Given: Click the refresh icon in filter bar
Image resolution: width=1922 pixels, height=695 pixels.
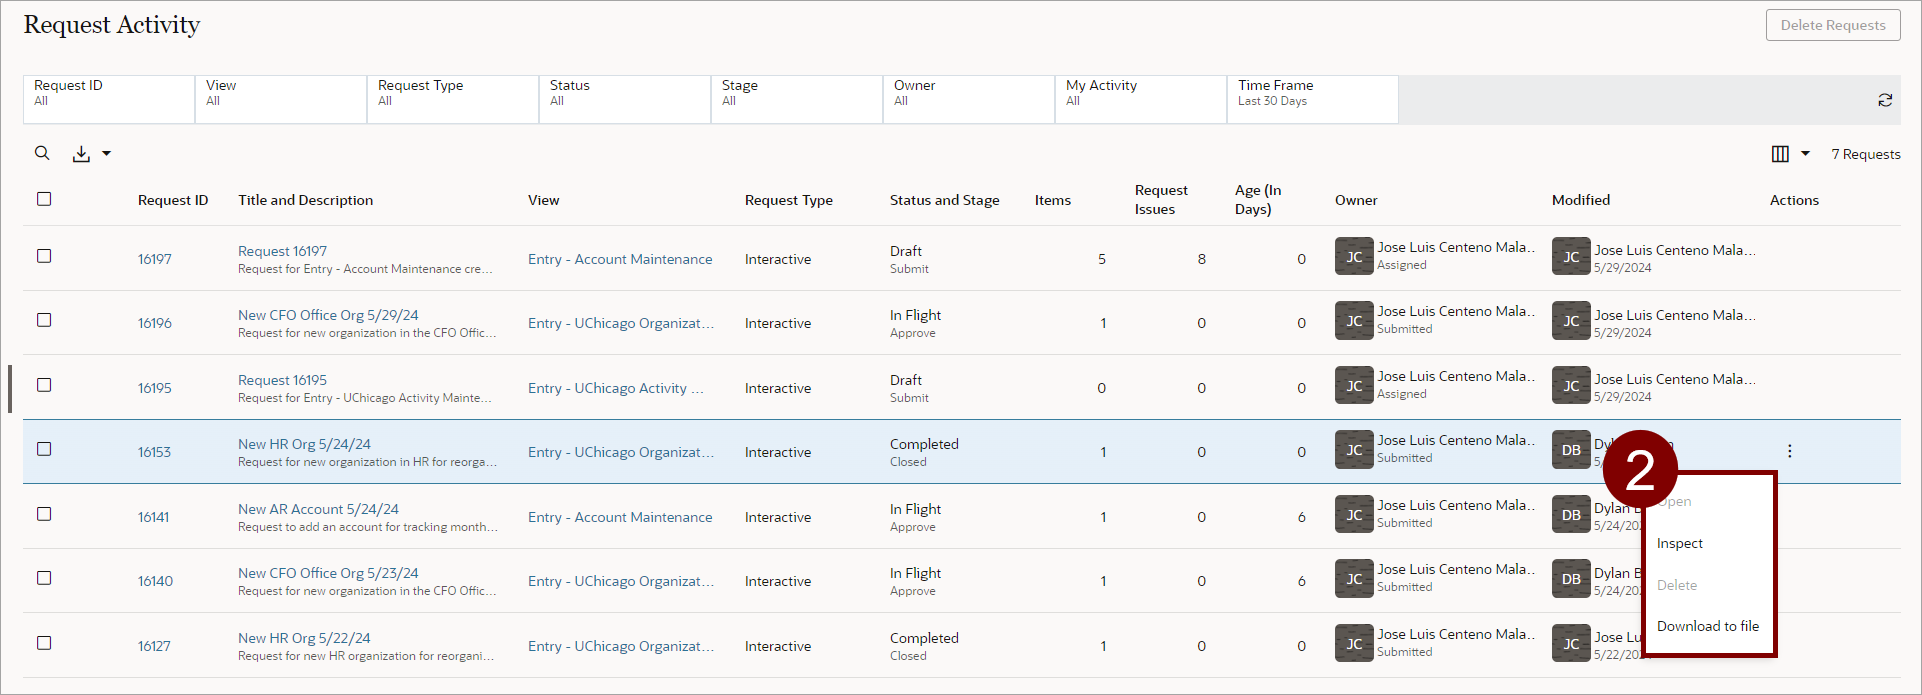Looking at the screenshot, I should (x=1885, y=100).
